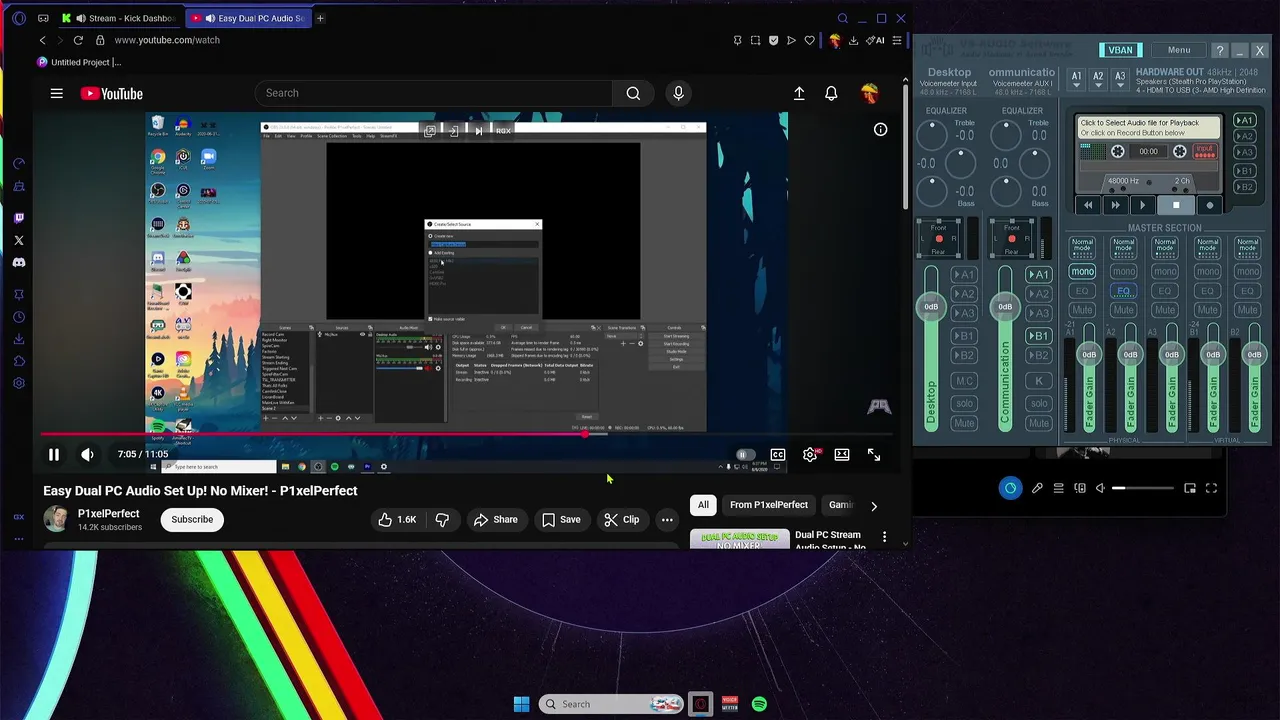Start YouTube voice search with the microphone

coord(678,93)
